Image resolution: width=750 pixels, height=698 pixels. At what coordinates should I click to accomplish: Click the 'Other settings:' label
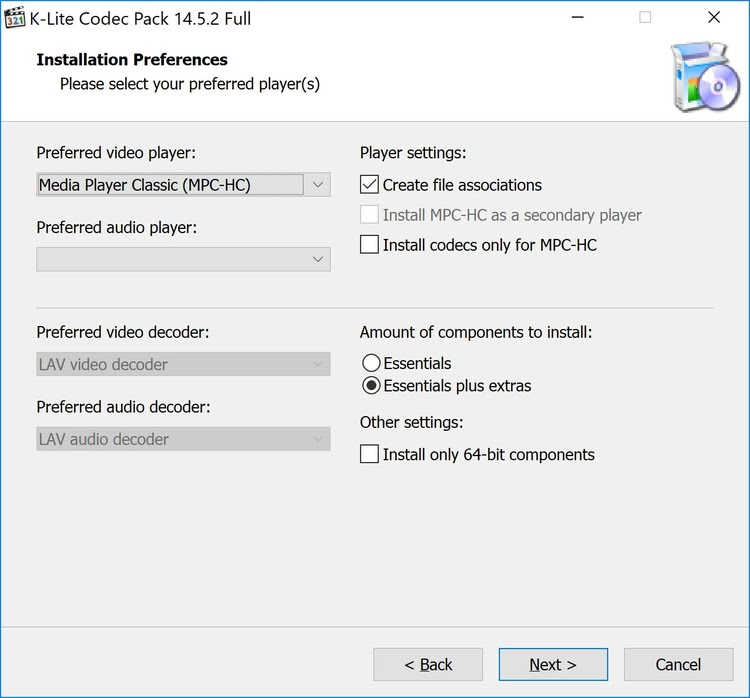[411, 422]
